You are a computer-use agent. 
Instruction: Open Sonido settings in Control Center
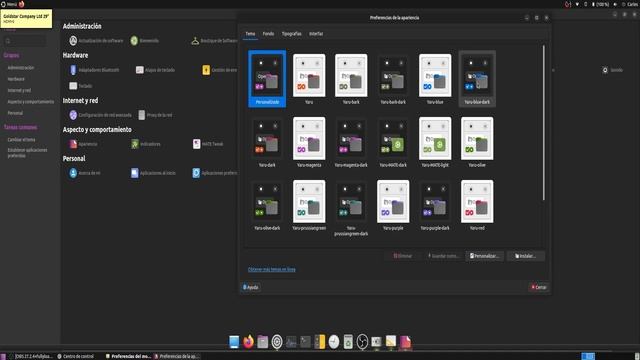[x=613, y=70]
